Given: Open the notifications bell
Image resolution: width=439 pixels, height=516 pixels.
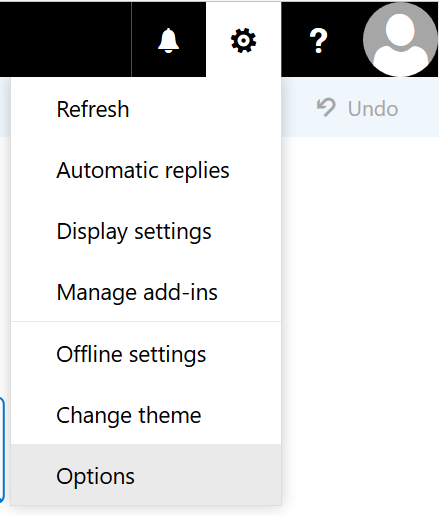Looking at the screenshot, I should click(169, 40).
